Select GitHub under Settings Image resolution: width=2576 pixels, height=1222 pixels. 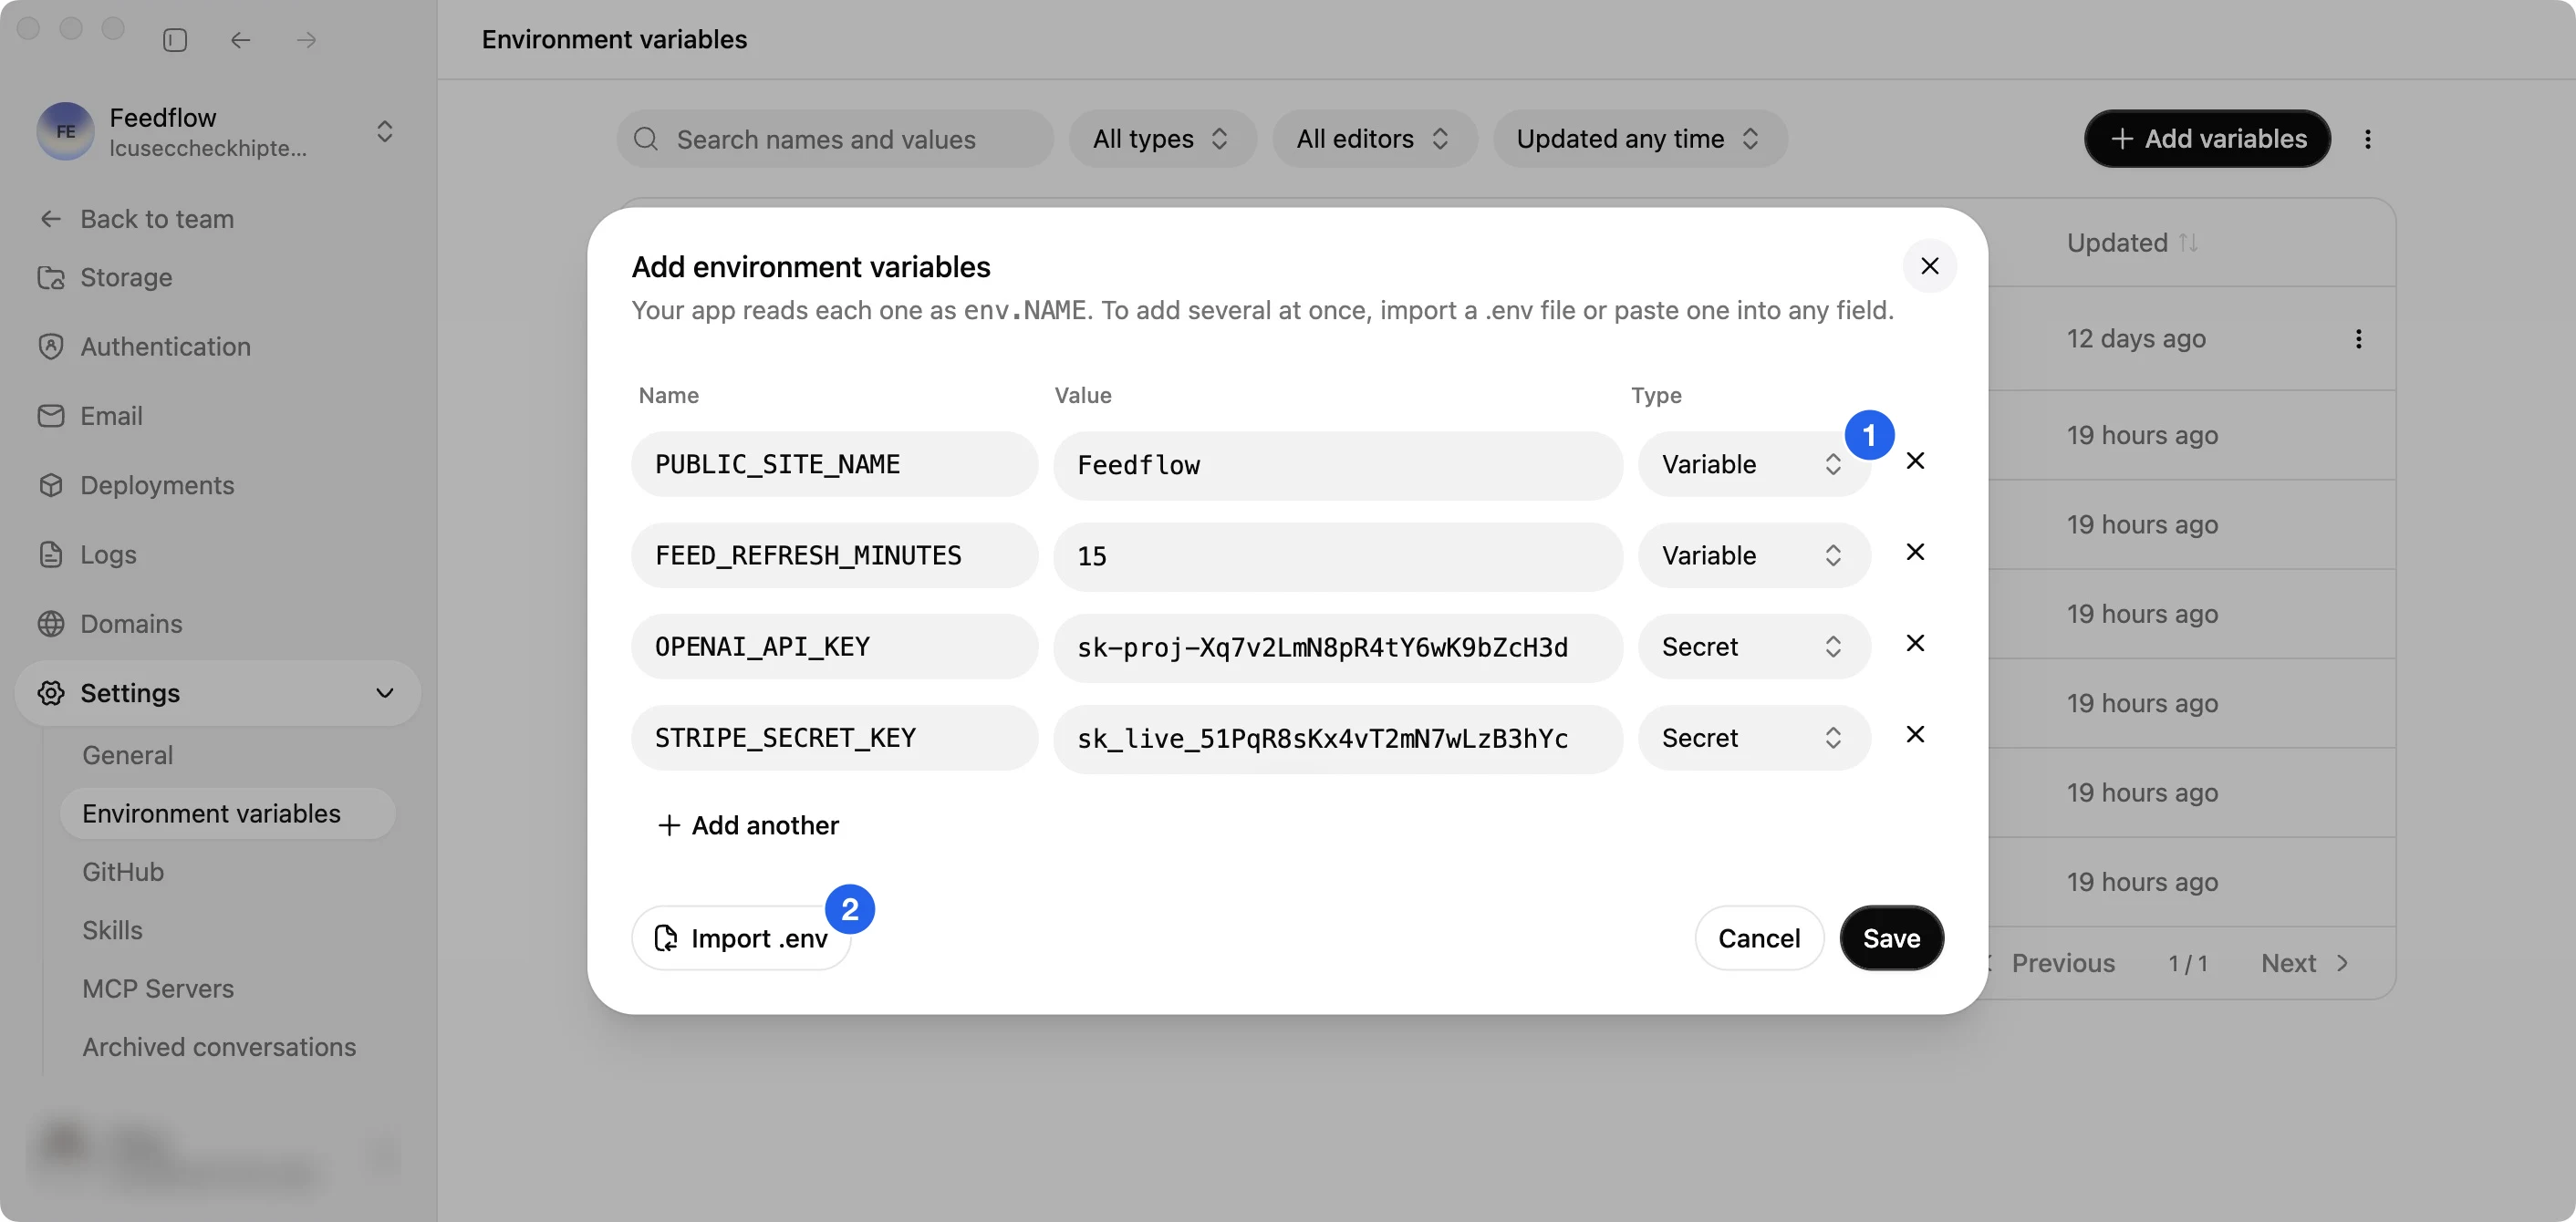(x=123, y=872)
